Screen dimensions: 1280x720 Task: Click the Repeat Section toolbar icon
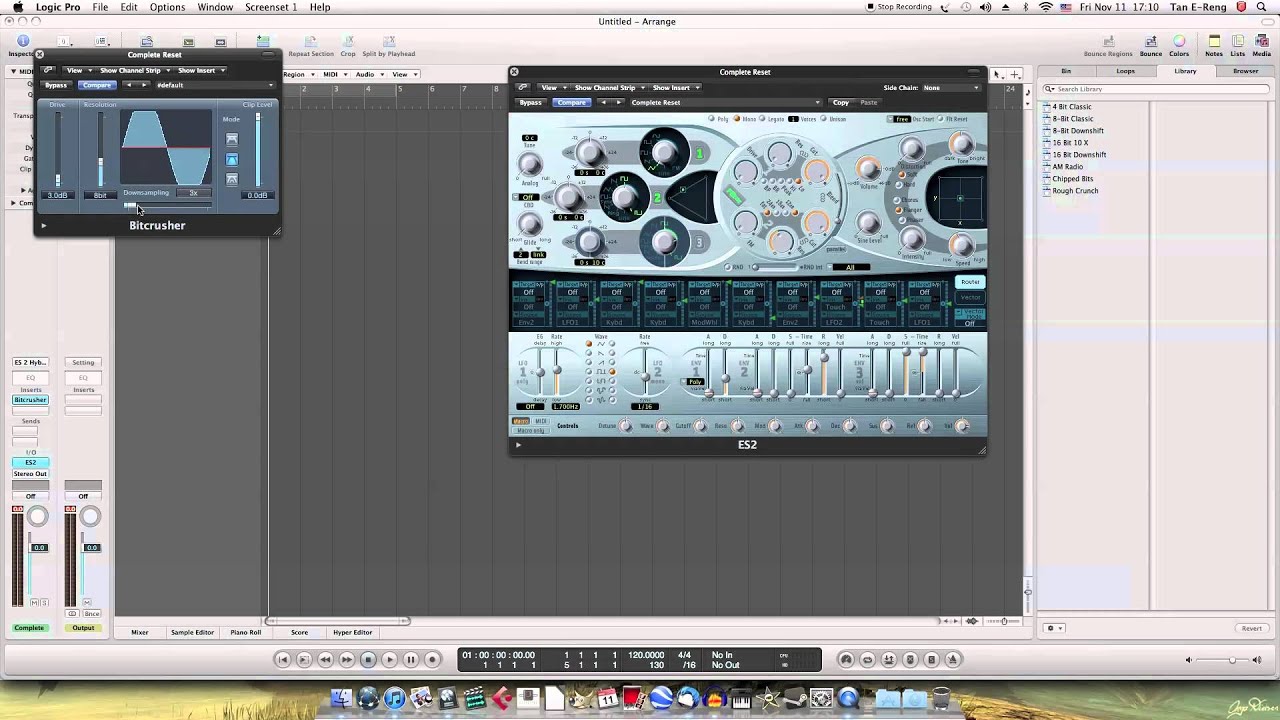(x=311, y=46)
